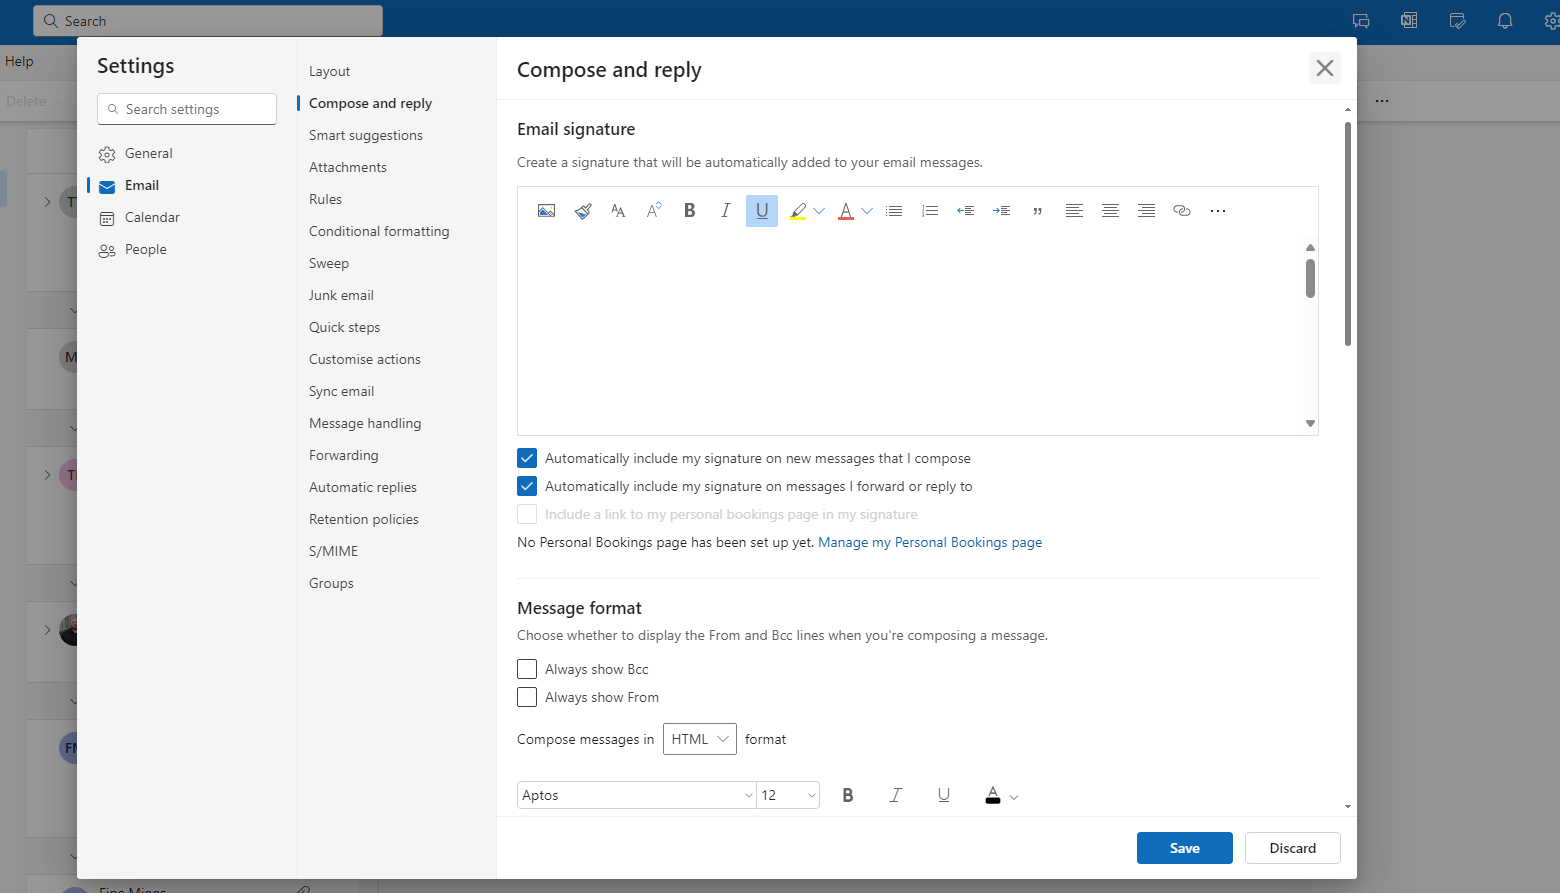Discard the settings changes
This screenshot has height=893, width=1560.
(1293, 848)
